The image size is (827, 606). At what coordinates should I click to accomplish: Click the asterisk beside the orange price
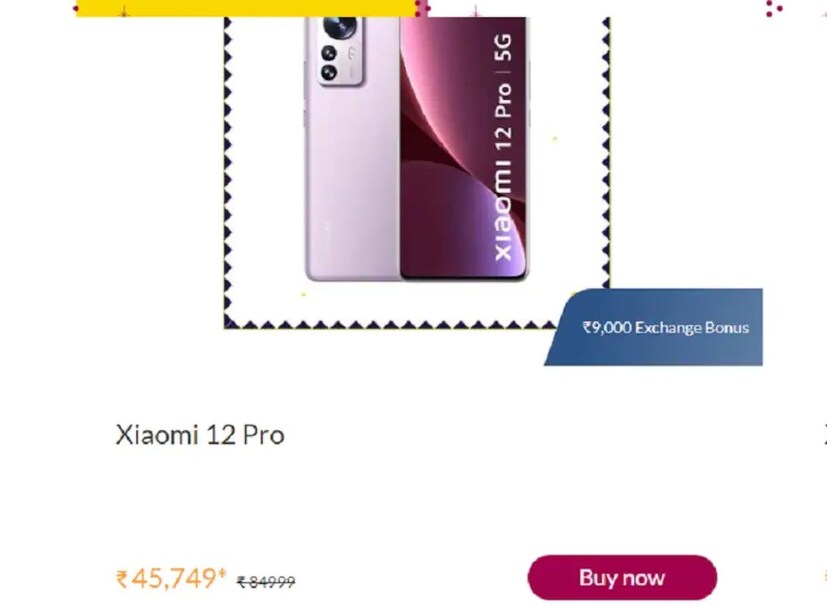(x=222, y=572)
